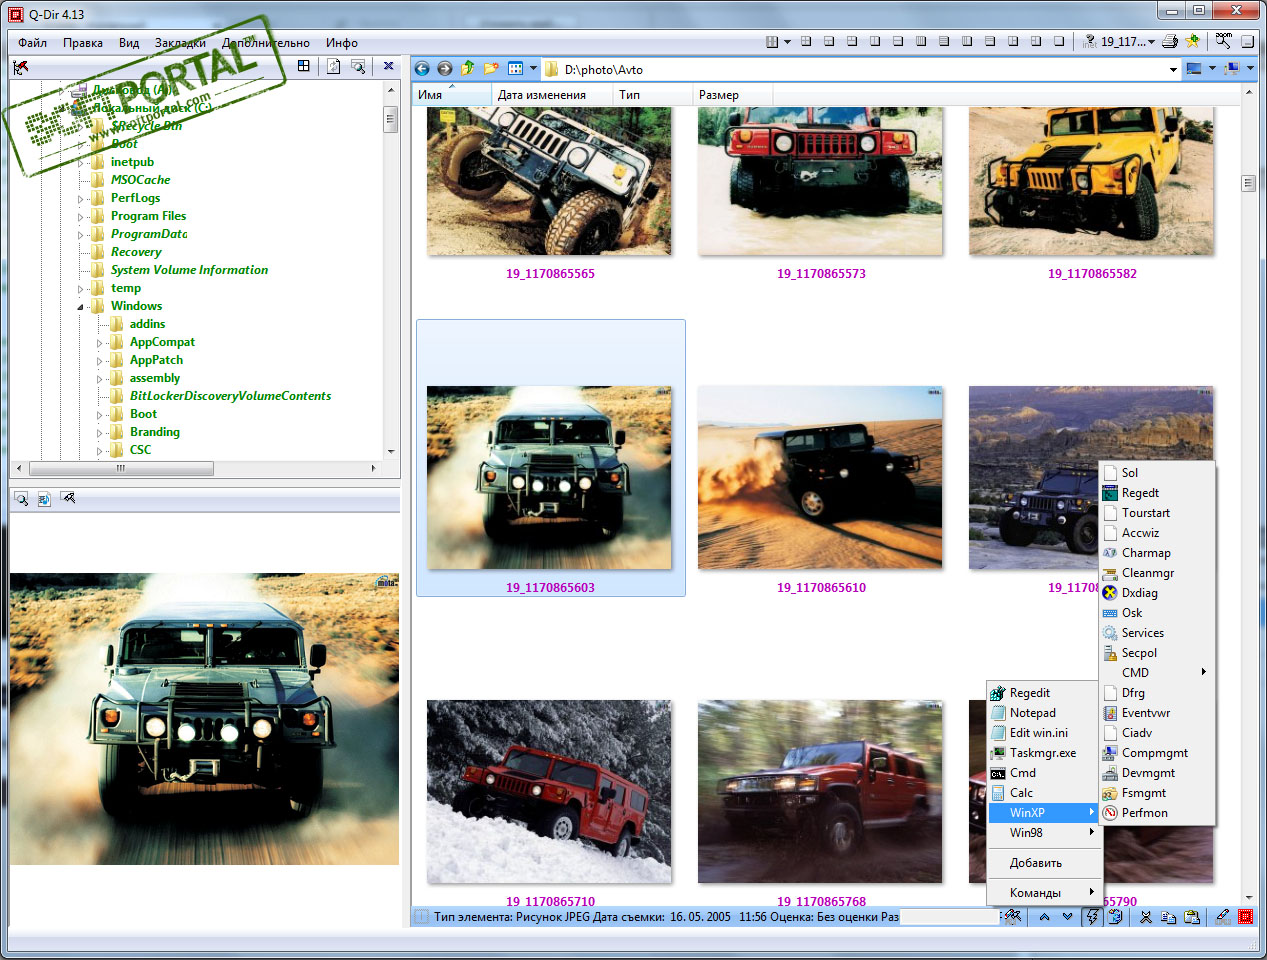Click the recycle bin icon in status bar
Viewport: 1267px width, 960px height.
[x=1116, y=917]
